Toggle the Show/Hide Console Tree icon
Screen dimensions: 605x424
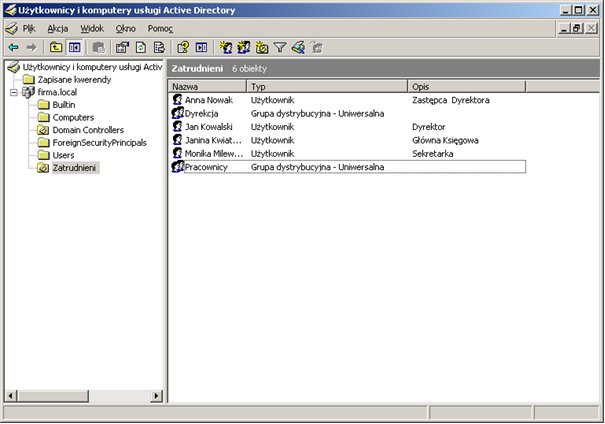point(74,47)
